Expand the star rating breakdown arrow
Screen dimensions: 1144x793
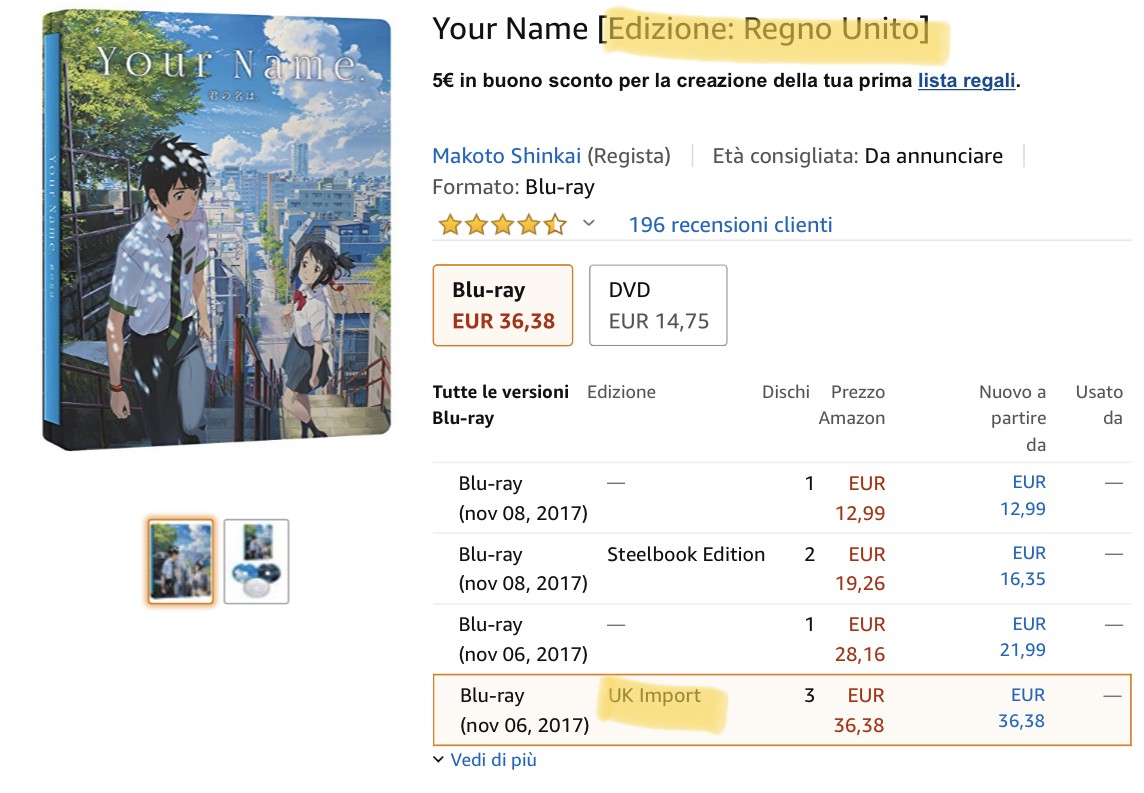coord(589,223)
